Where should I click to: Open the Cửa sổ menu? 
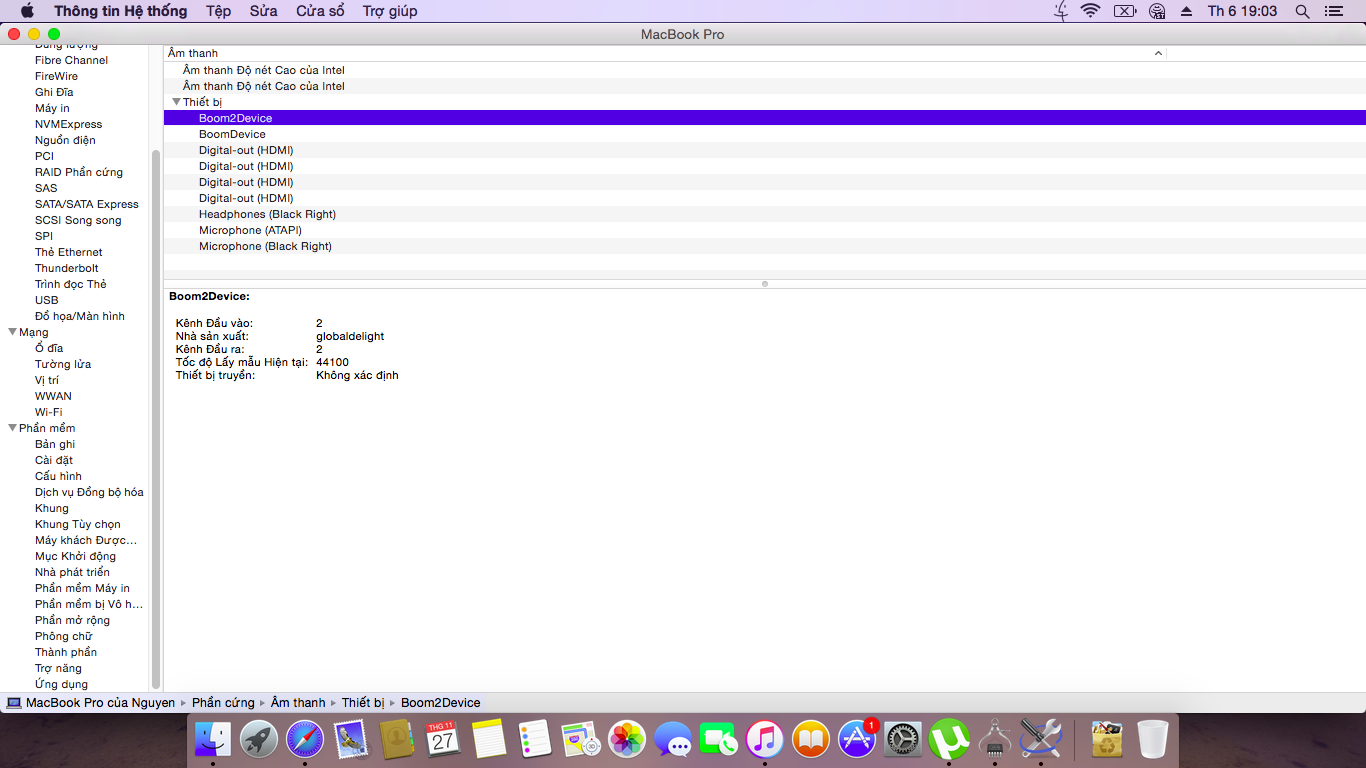click(x=320, y=11)
